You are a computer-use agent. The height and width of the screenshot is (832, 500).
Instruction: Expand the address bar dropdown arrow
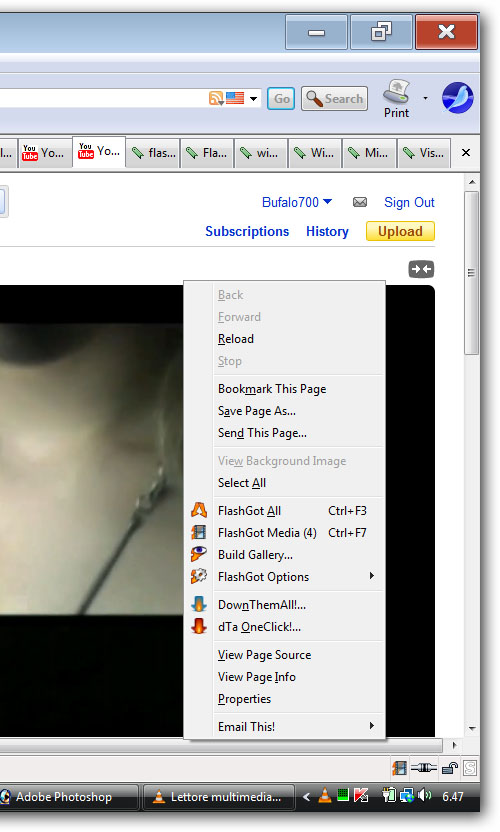[x=253, y=98]
